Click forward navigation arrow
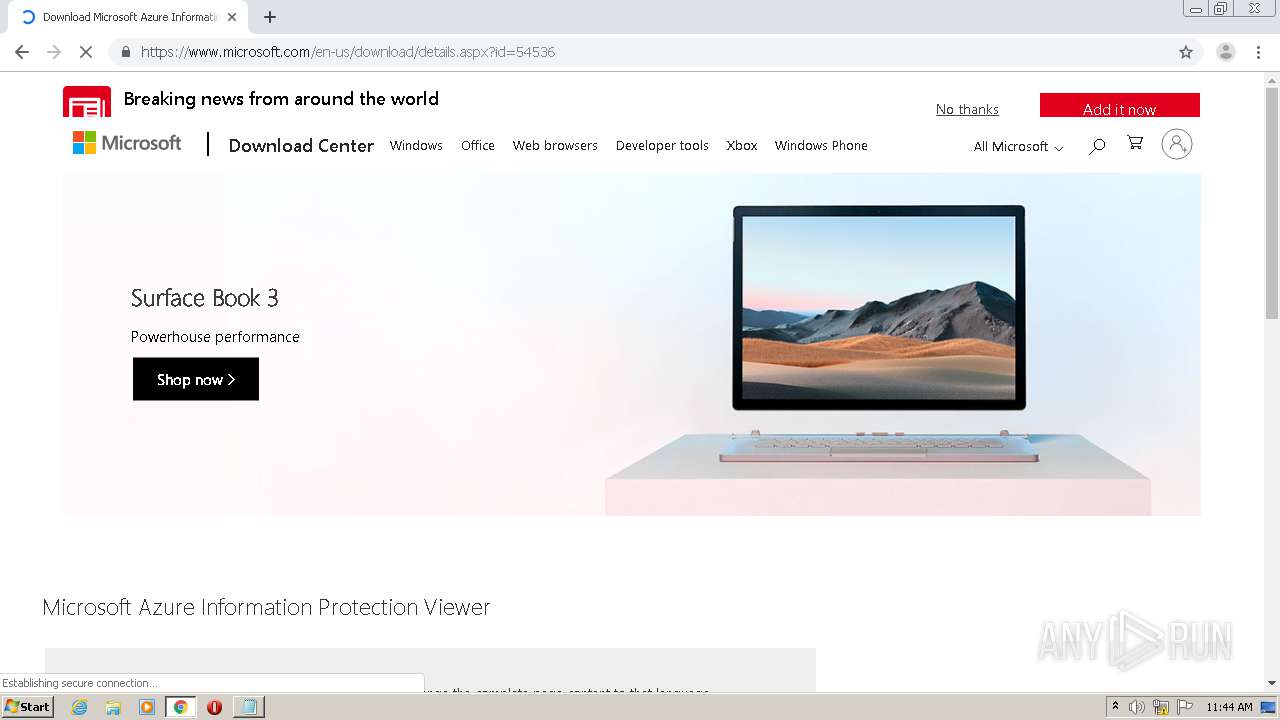Image resolution: width=1280 pixels, height=720 pixels. click(x=54, y=52)
